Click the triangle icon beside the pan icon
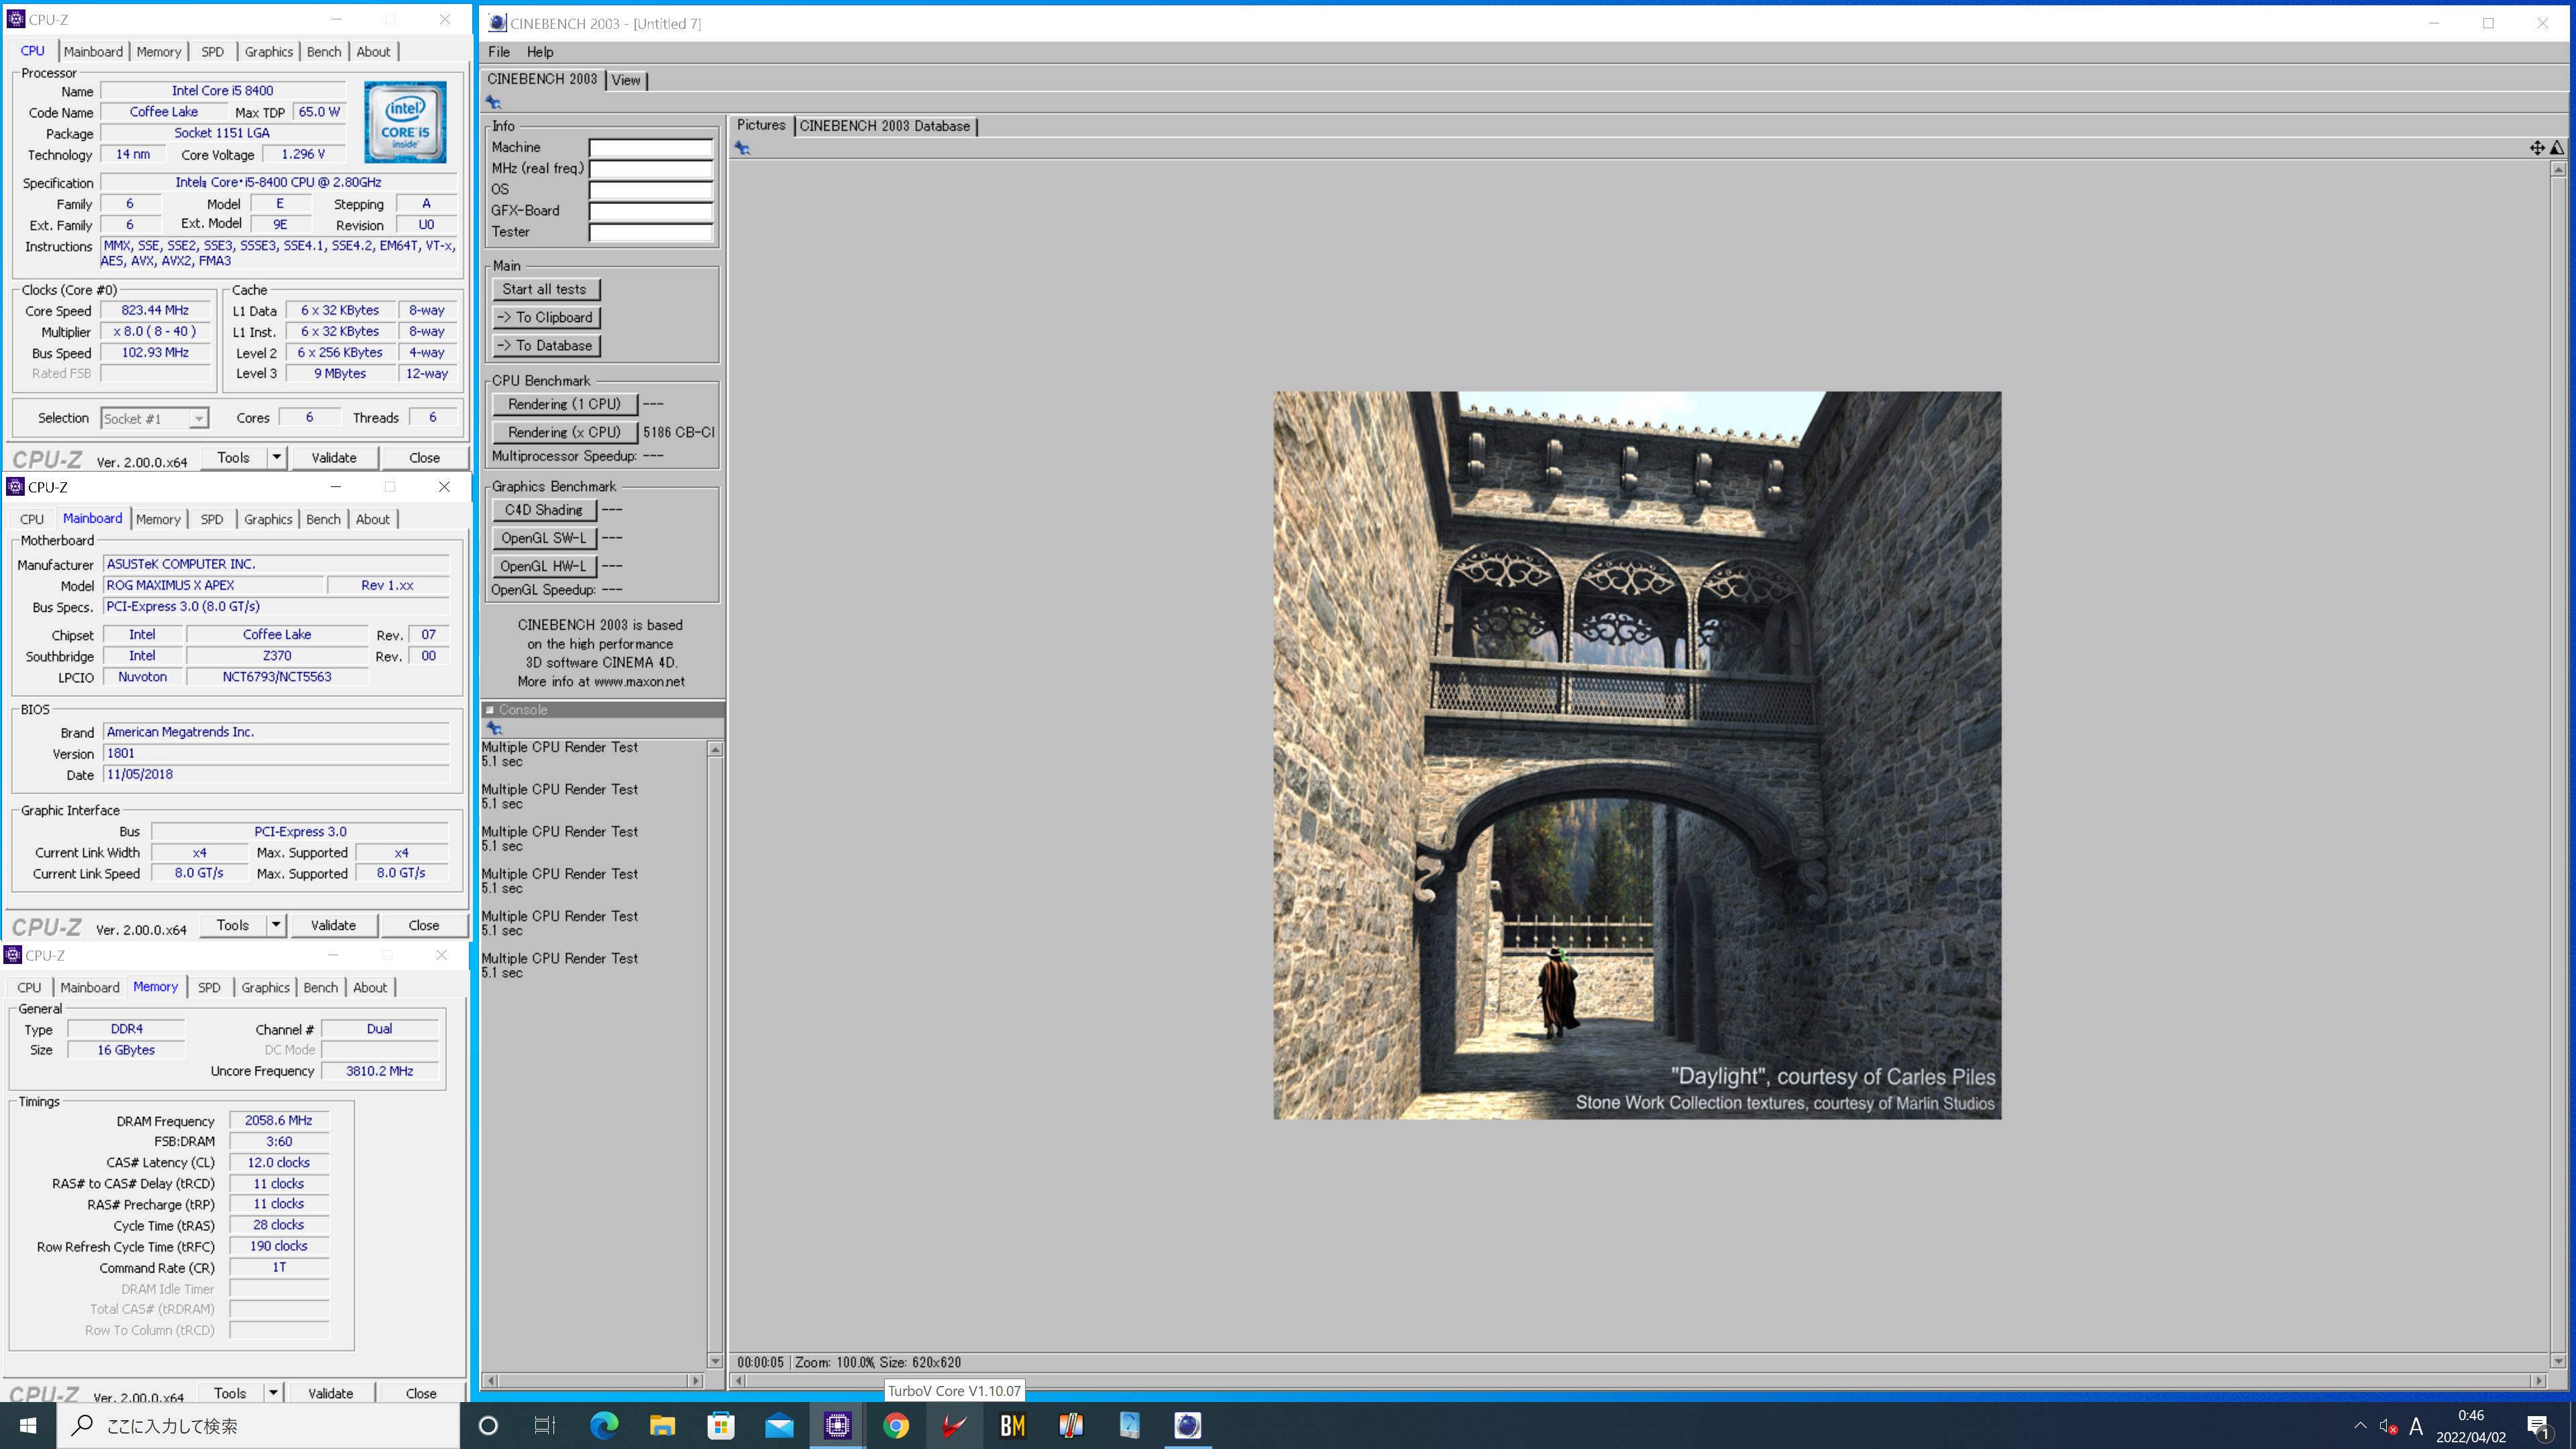This screenshot has height=1449, width=2576. point(2557,148)
